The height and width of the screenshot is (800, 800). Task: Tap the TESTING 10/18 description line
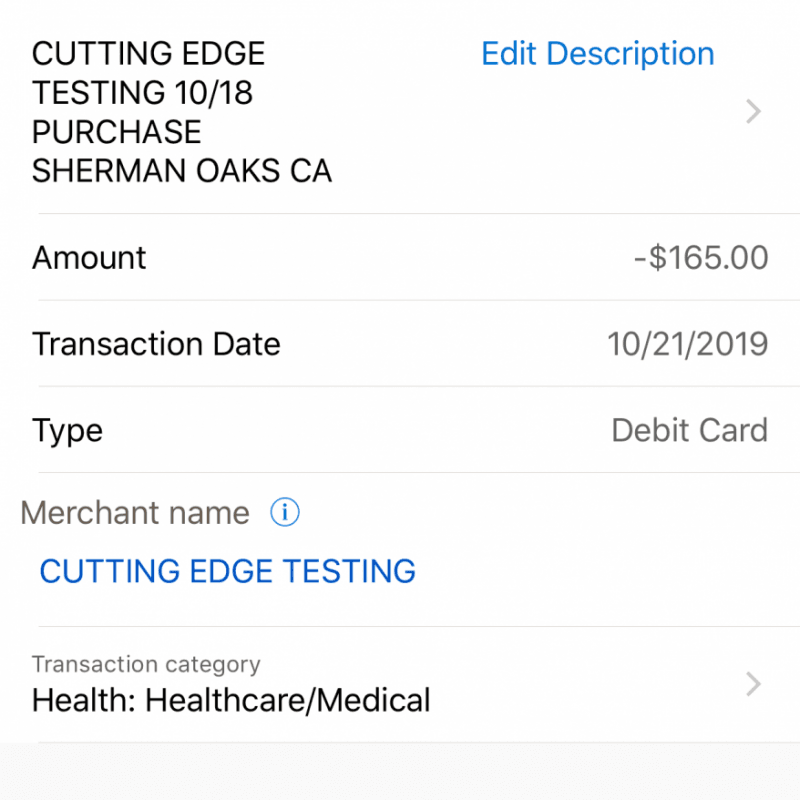click(x=142, y=92)
